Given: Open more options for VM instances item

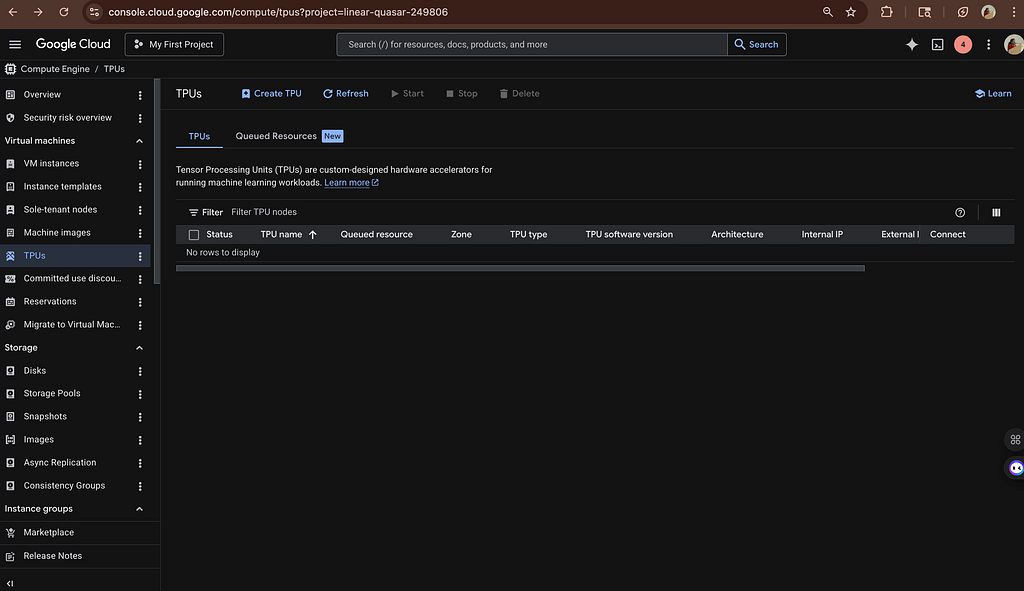Looking at the screenshot, I should pyautogui.click(x=140, y=165).
